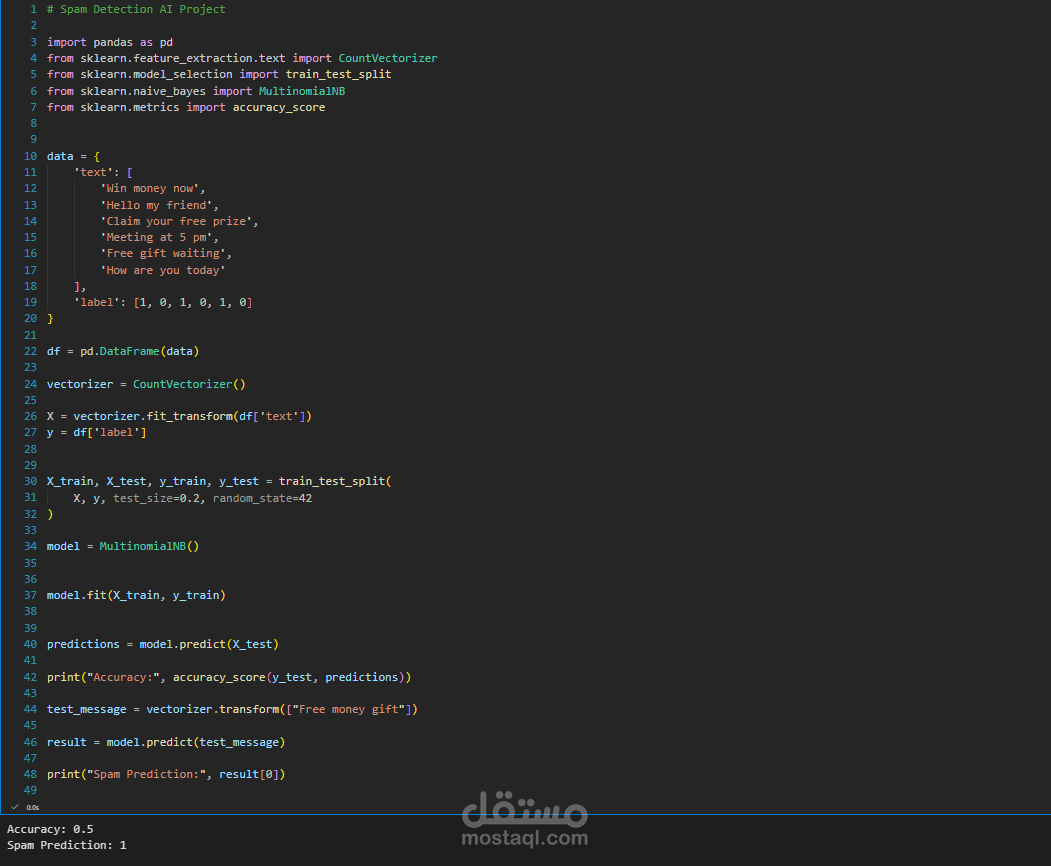Click 'model.fit(X_train, y_train)' on line 37

pos(136,595)
